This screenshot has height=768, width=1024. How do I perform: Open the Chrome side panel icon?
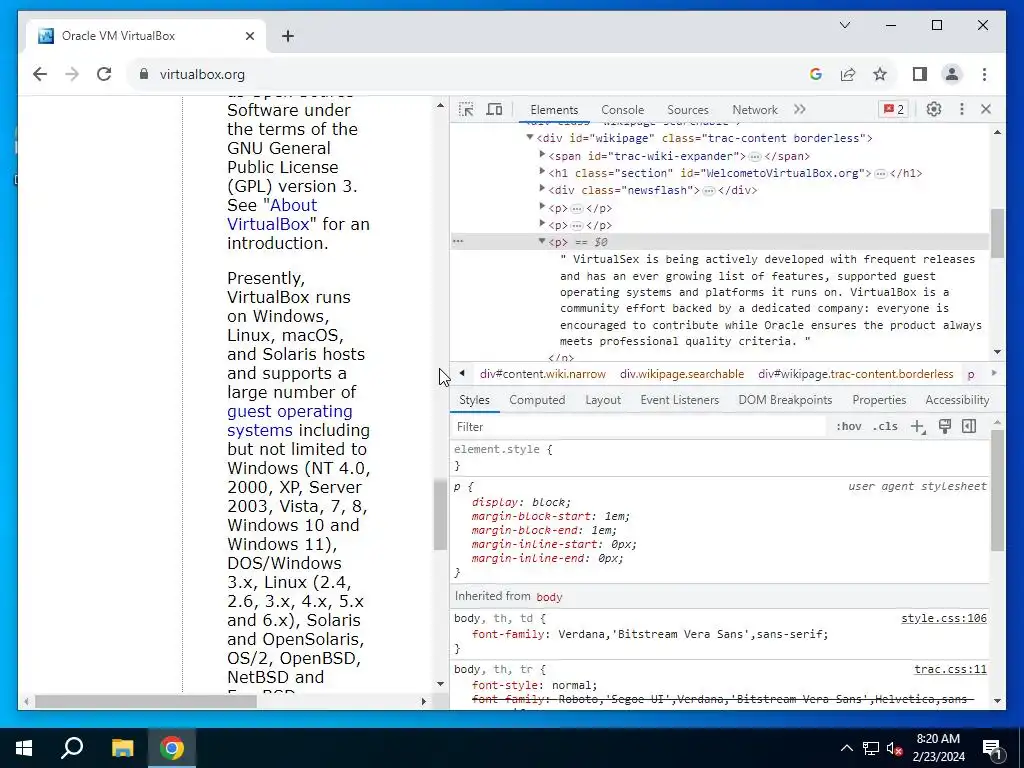pos(920,74)
